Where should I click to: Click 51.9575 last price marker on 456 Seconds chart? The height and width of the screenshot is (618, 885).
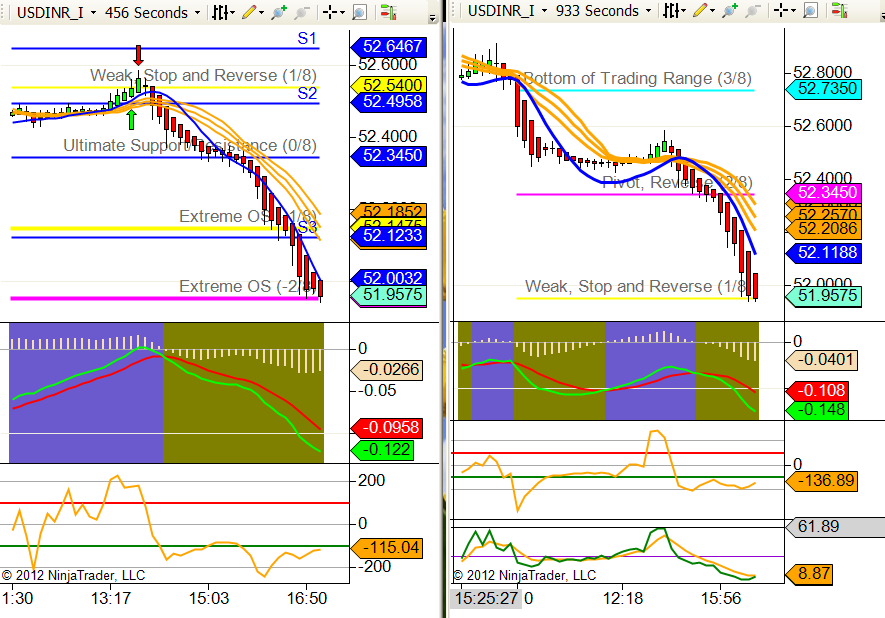(389, 295)
